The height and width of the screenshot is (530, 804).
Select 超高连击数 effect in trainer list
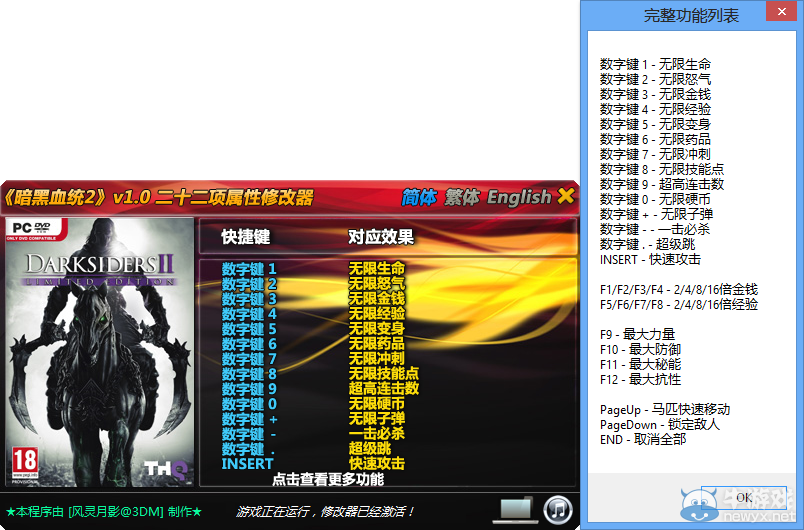click(x=384, y=388)
